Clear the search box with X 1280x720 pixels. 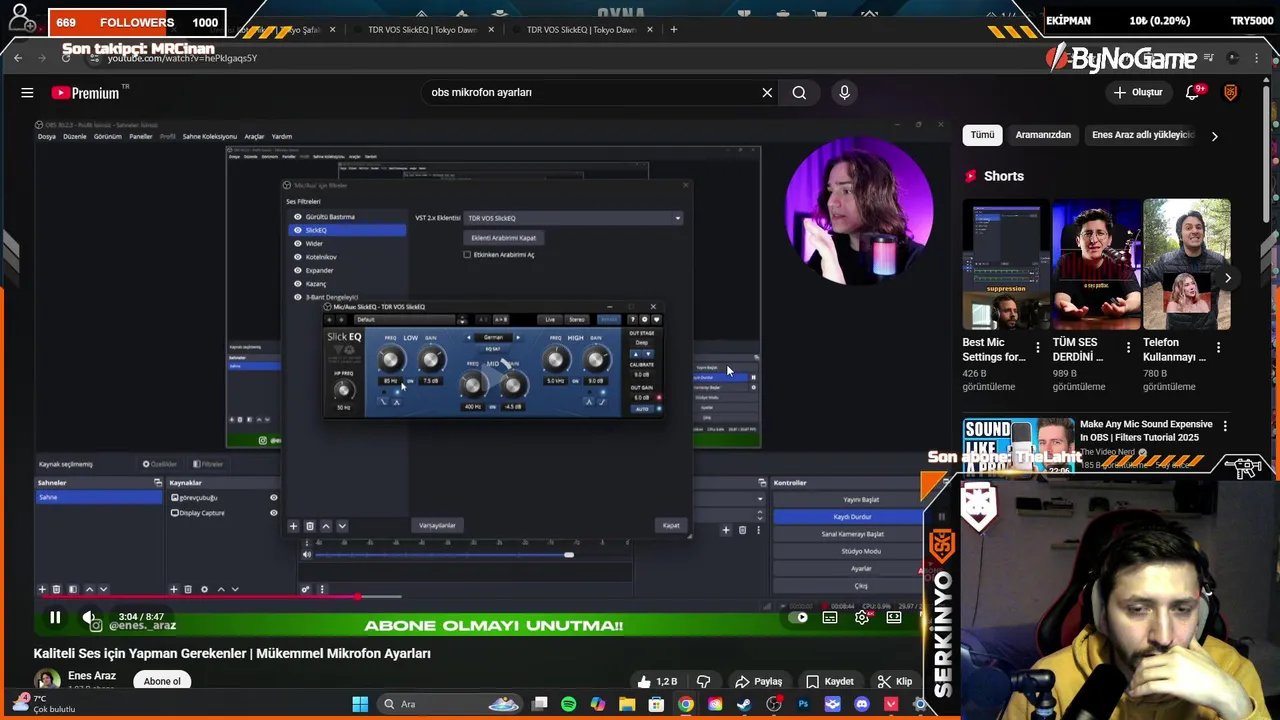pos(767,93)
